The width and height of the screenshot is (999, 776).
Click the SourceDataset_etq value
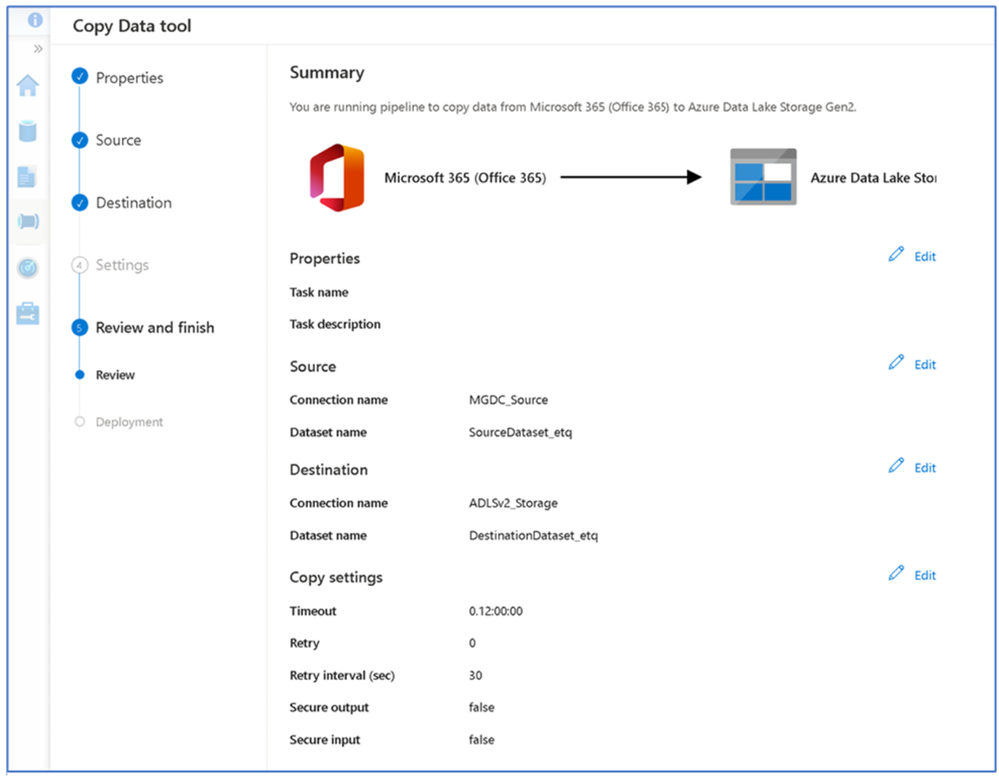521,432
